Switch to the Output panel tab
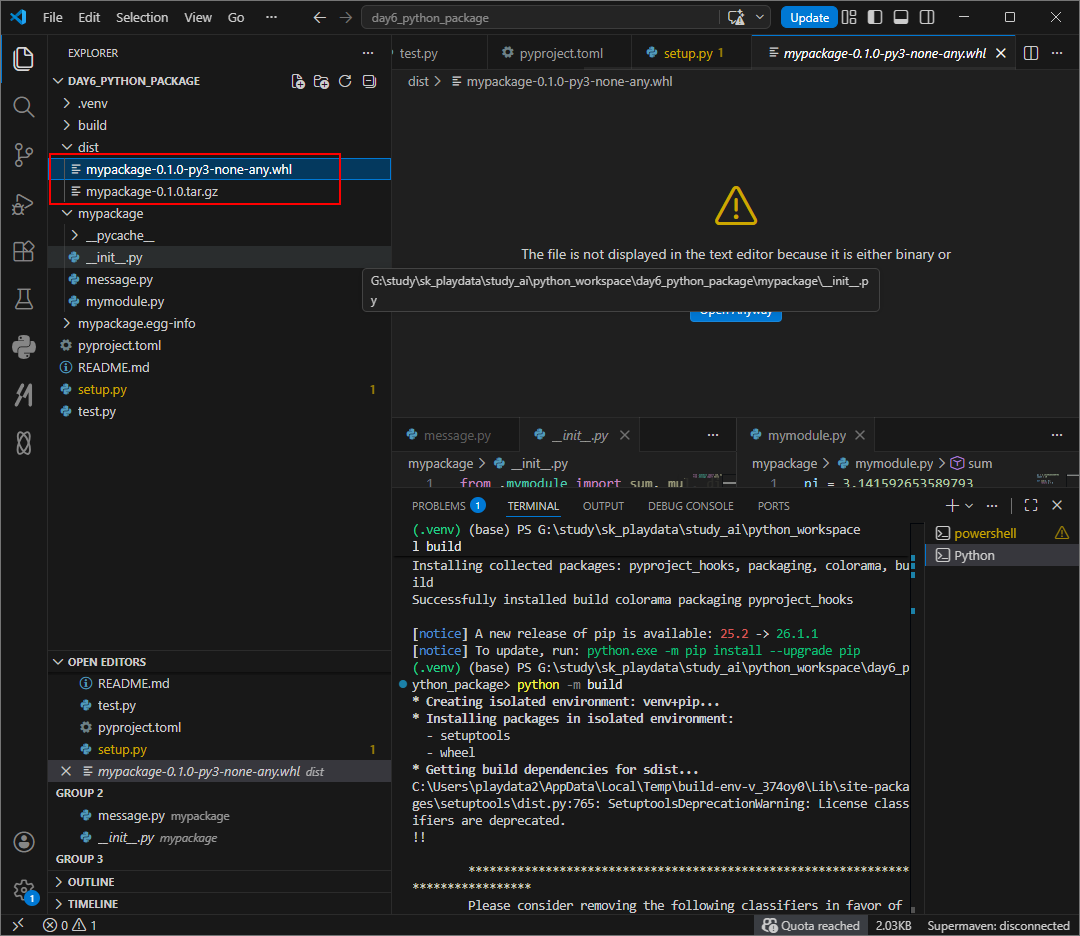 pos(603,506)
